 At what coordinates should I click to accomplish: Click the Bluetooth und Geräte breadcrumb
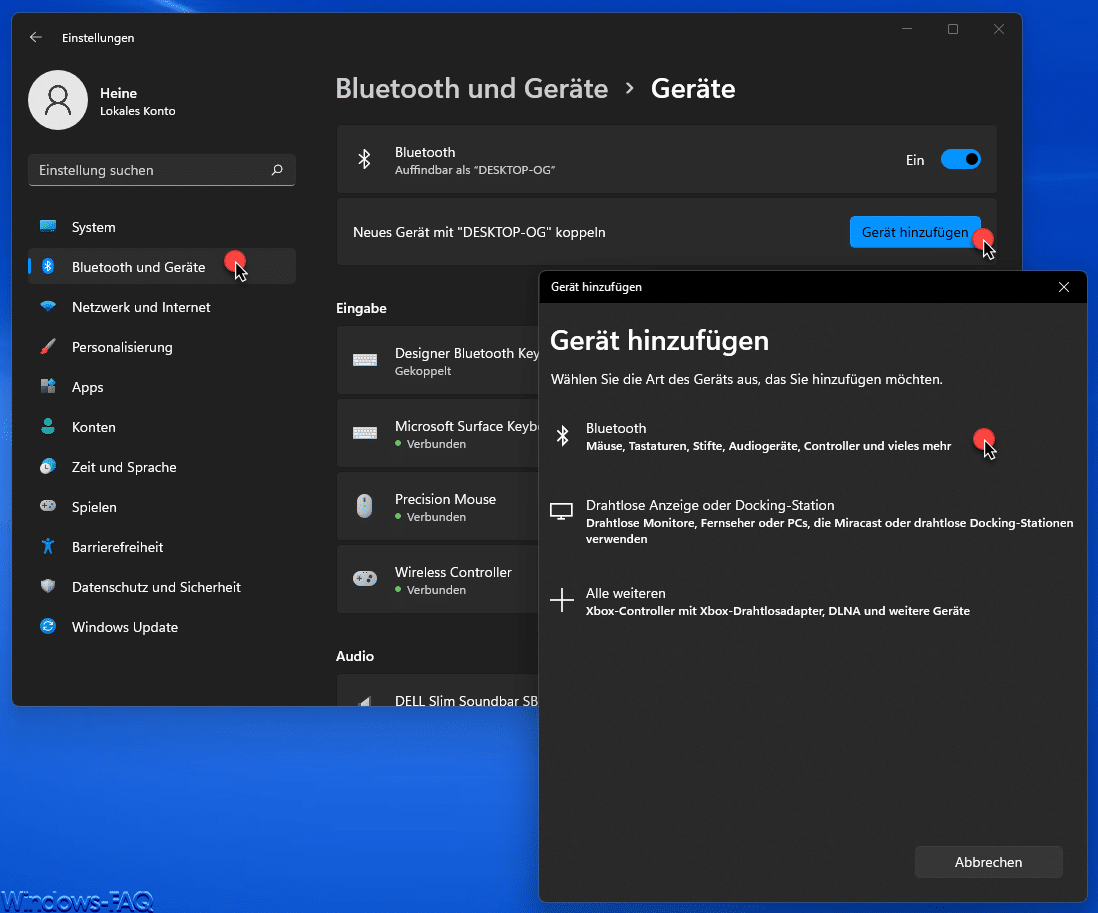[471, 88]
